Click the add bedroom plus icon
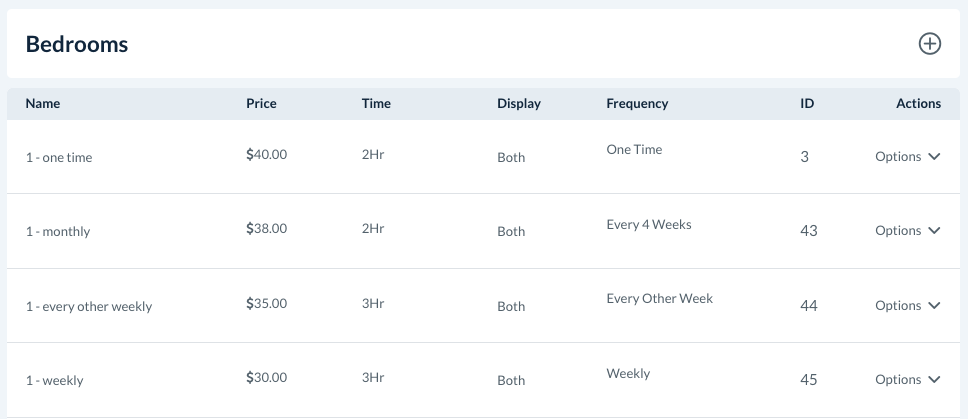Image resolution: width=968 pixels, height=419 pixels. pyautogui.click(x=930, y=44)
